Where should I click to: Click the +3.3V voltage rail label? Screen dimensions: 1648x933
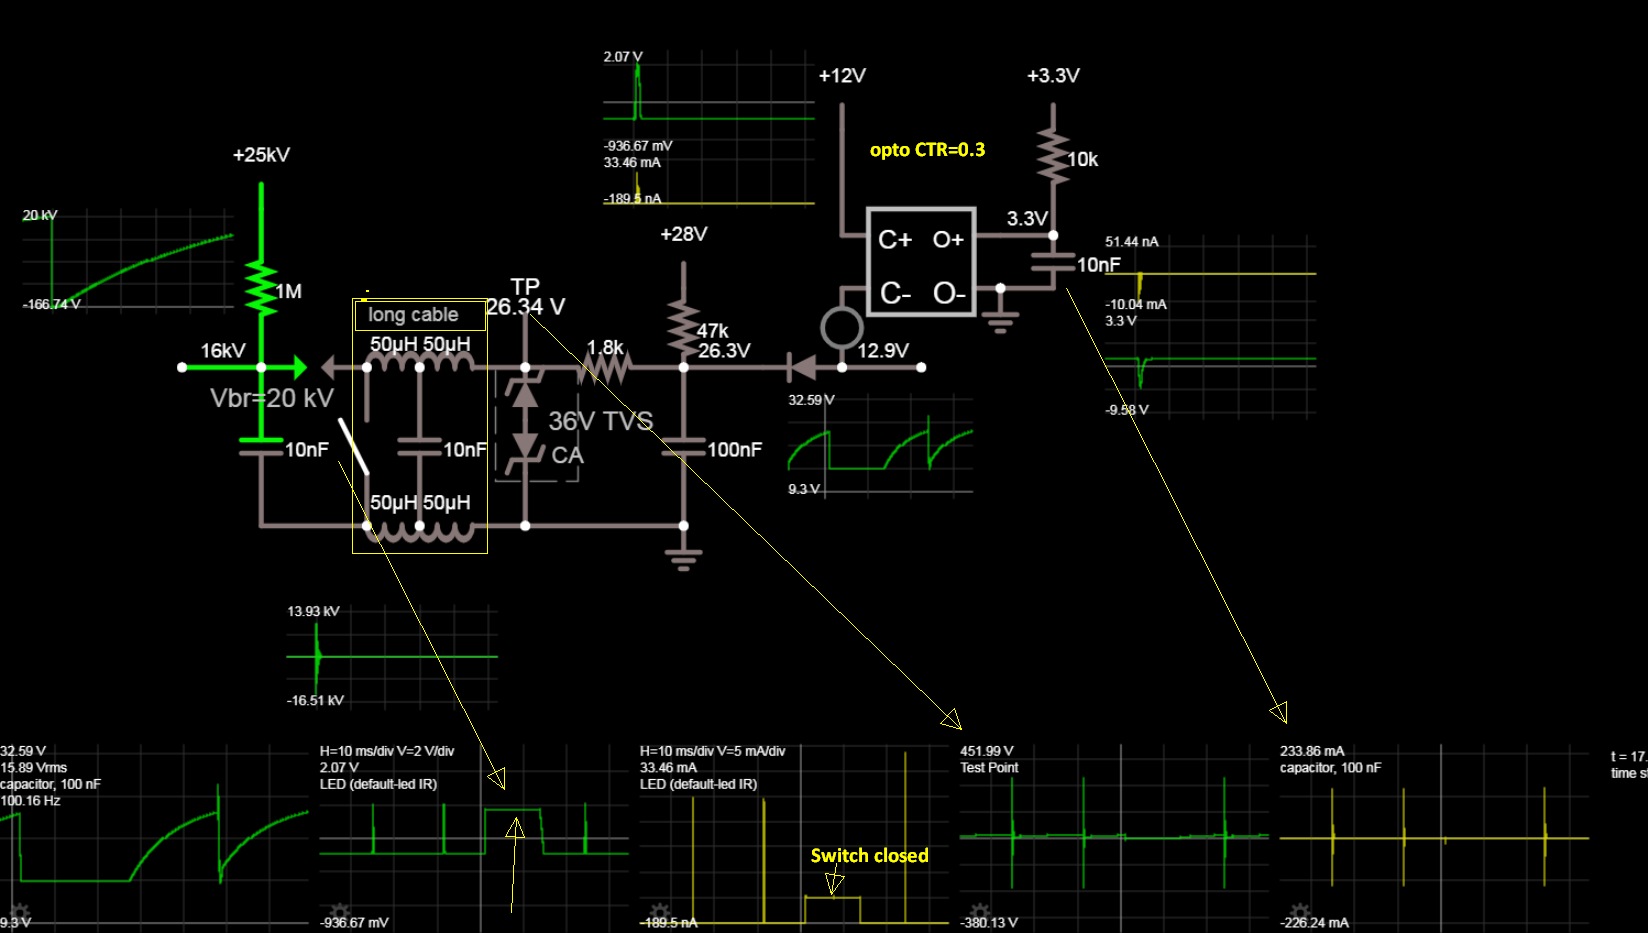point(1053,76)
